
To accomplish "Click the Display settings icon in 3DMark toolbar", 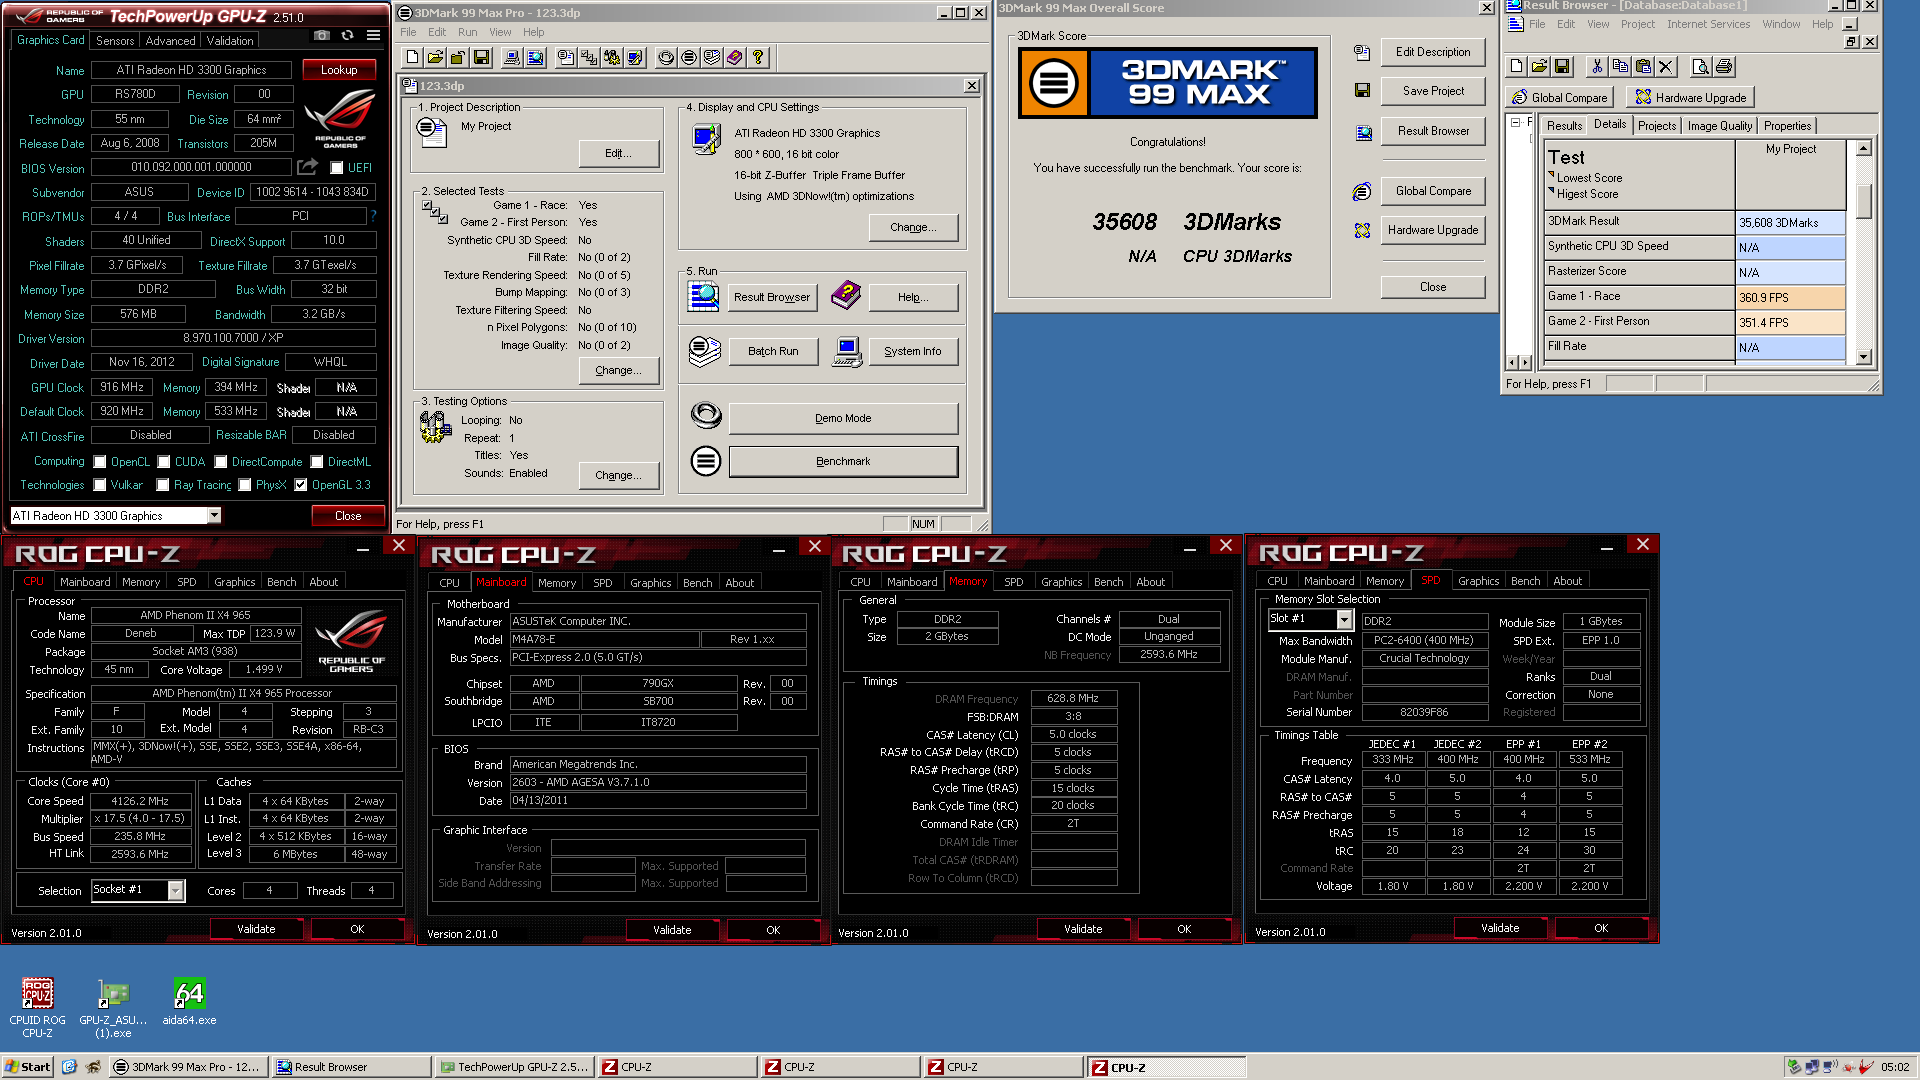I will point(635,58).
